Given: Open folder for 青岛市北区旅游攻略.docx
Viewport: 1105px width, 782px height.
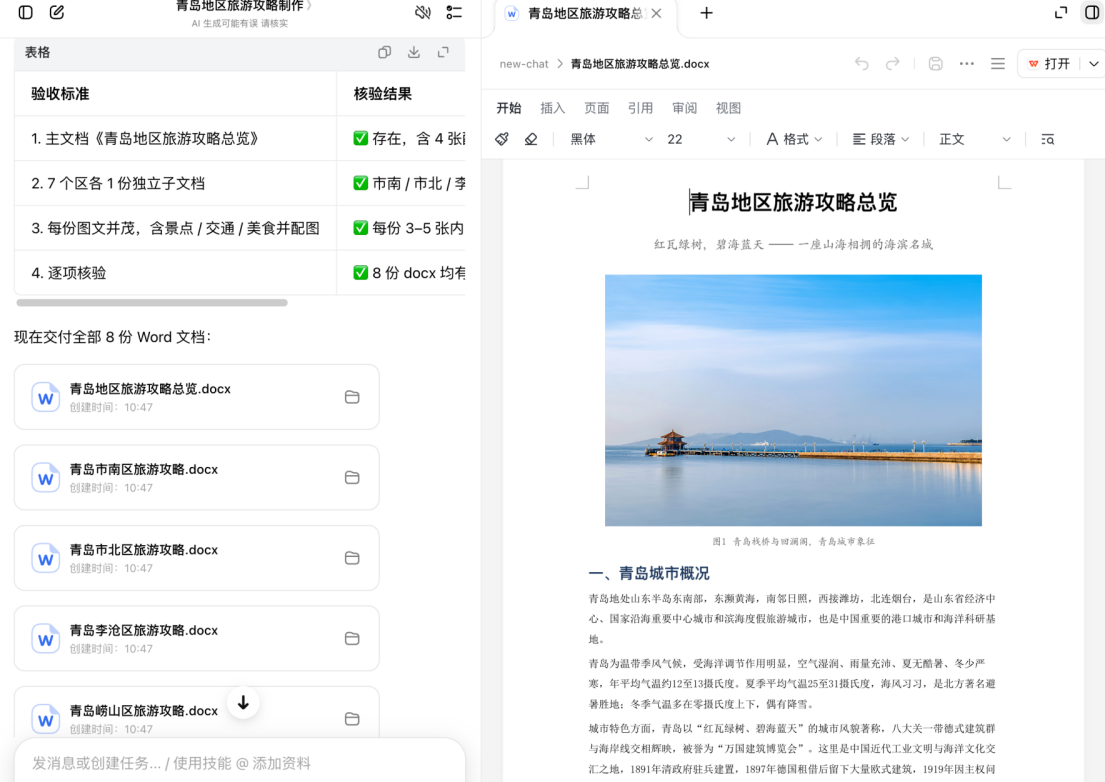Looking at the screenshot, I should click(352, 558).
